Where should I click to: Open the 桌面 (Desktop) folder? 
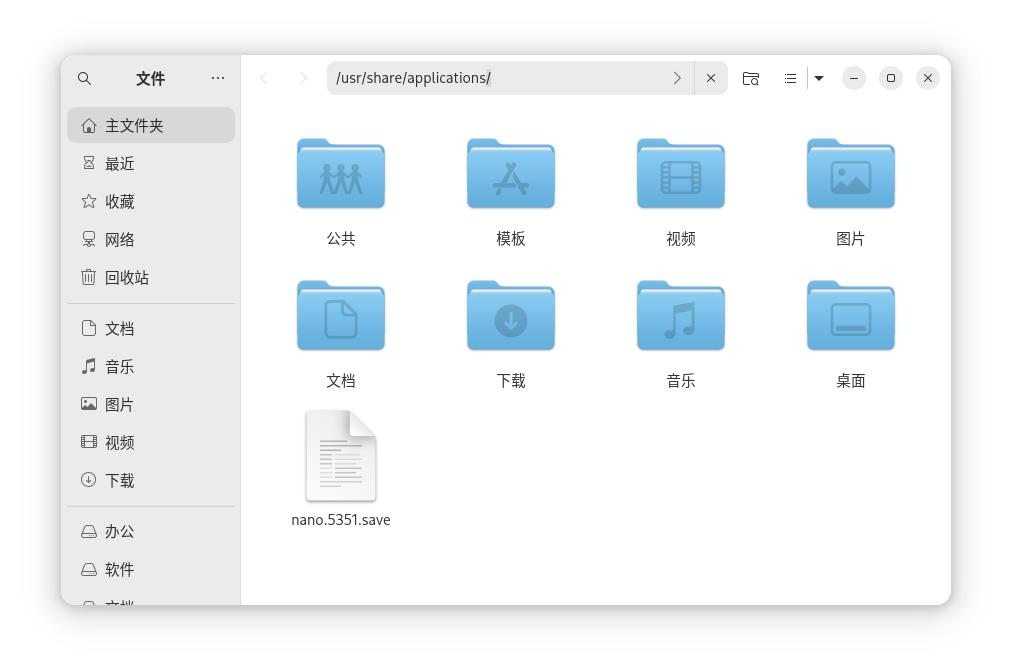click(850, 316)
